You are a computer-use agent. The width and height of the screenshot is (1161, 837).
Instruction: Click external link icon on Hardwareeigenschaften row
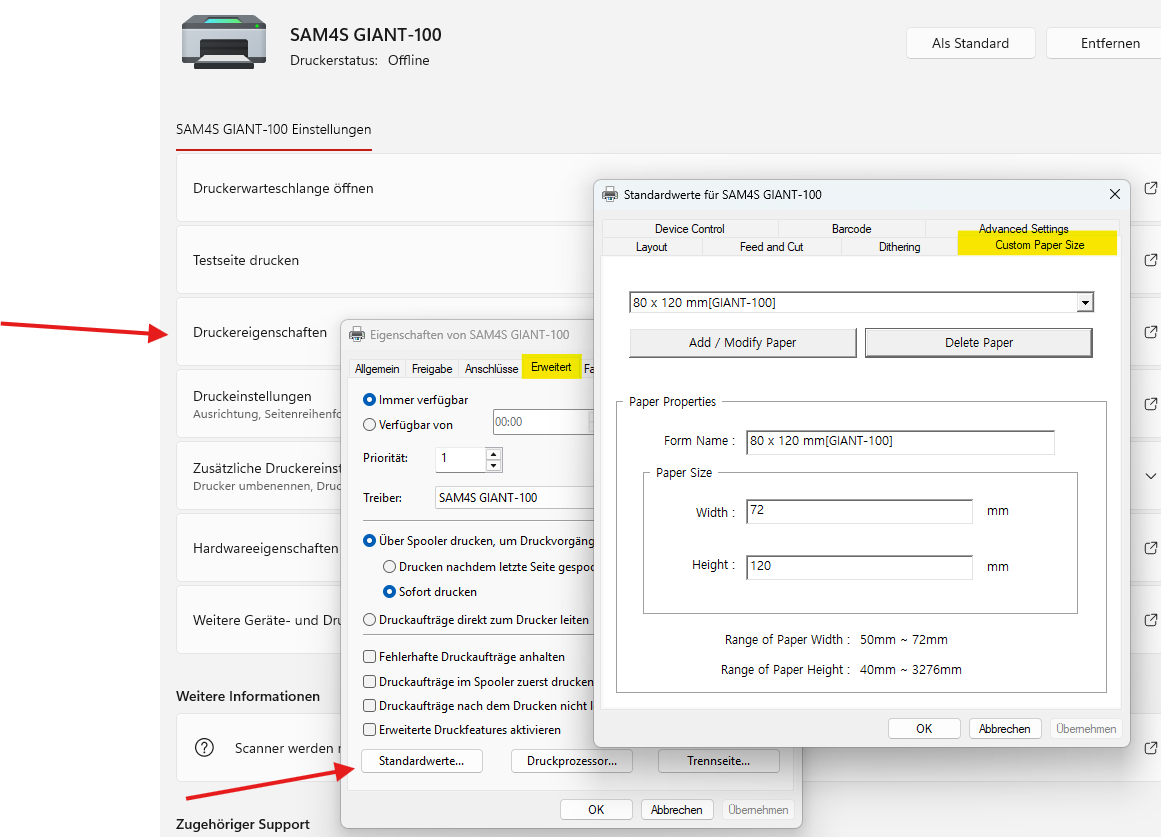pyautogui.click(x=1151, y=547)
